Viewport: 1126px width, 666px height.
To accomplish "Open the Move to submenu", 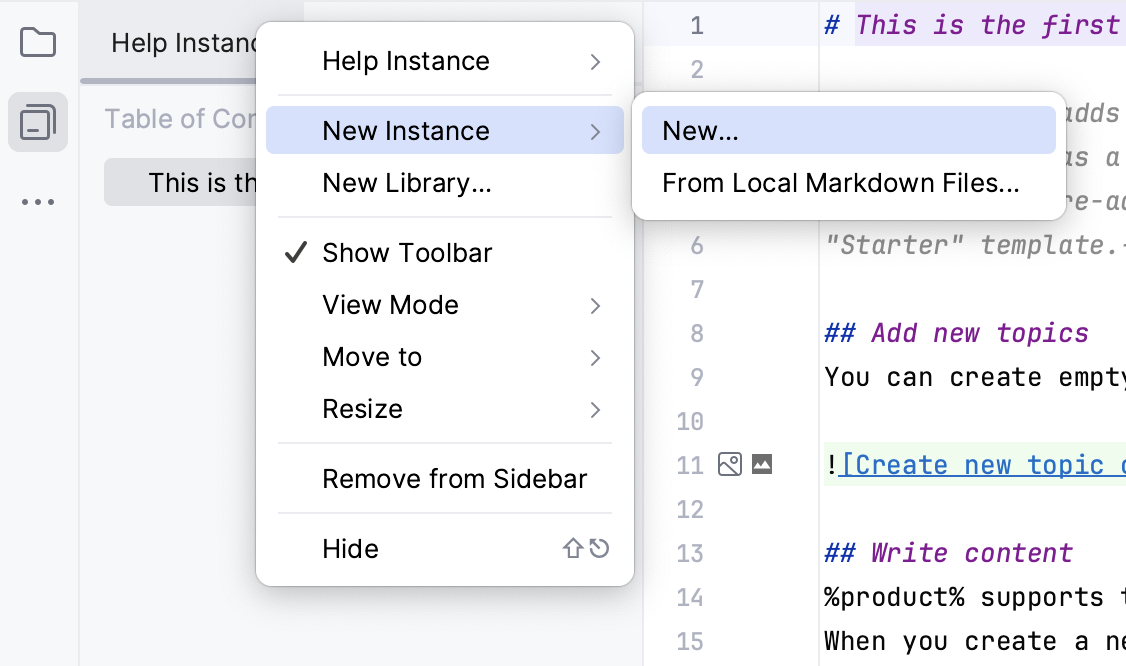I will [371, 357].
